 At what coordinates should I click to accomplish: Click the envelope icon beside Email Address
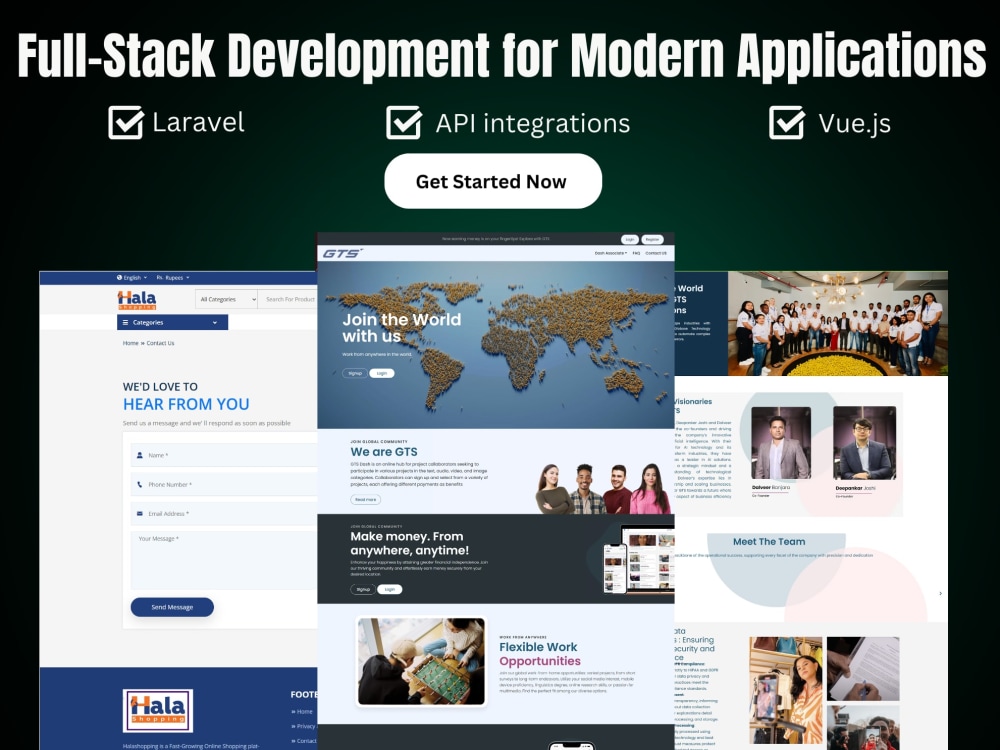140,514
